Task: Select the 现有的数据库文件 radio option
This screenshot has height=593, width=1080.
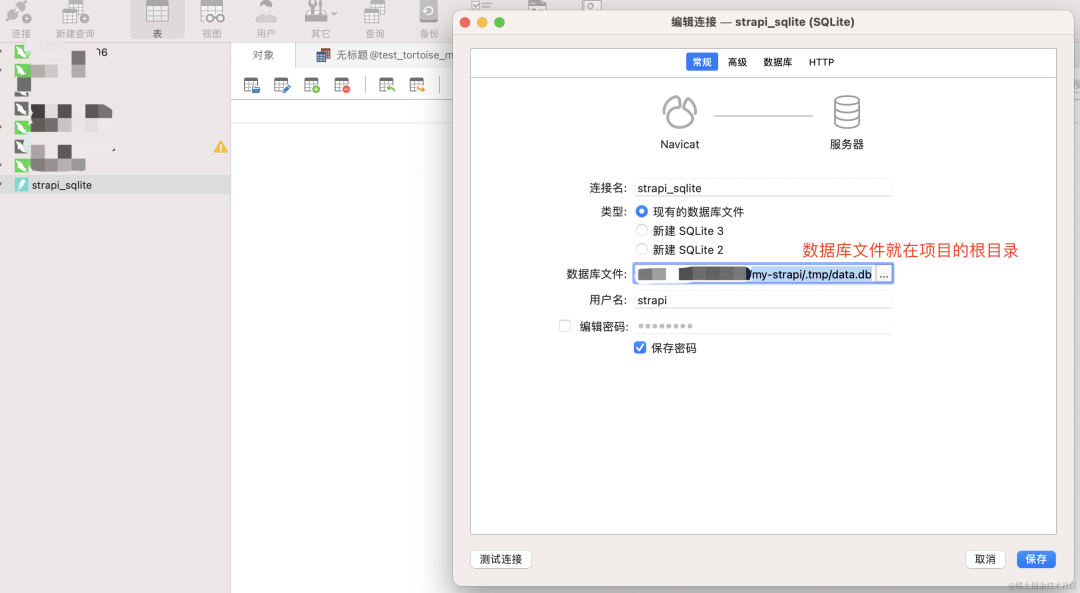Action: coord(641,211)
